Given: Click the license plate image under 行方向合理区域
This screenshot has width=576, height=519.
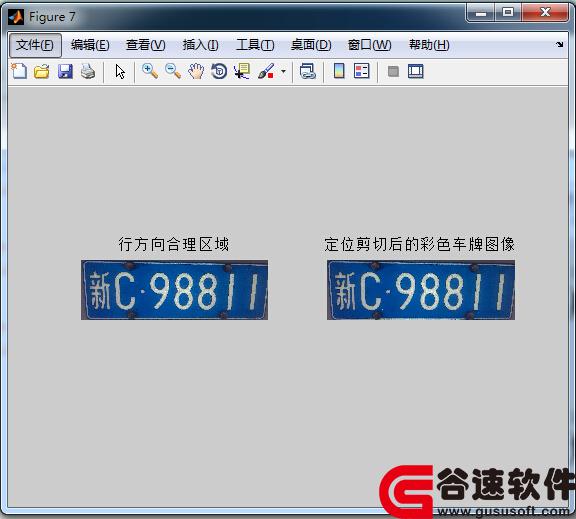Looking at the screenshot, I should click(174, 290).
